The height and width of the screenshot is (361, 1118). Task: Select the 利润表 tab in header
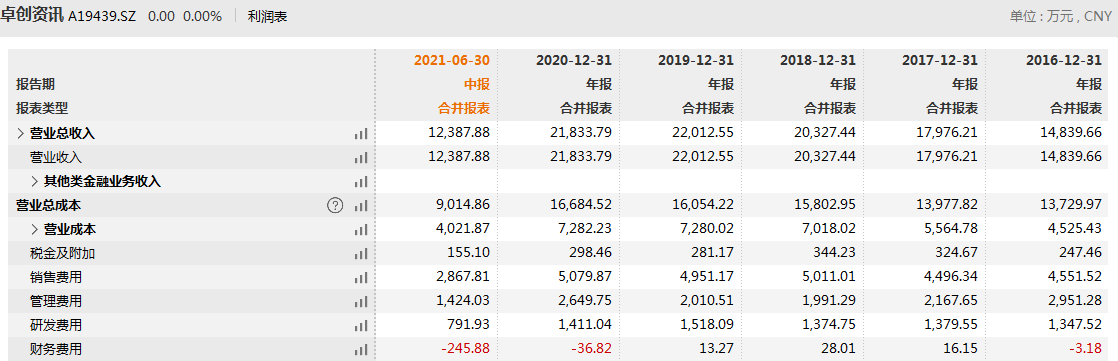[267, 16]
